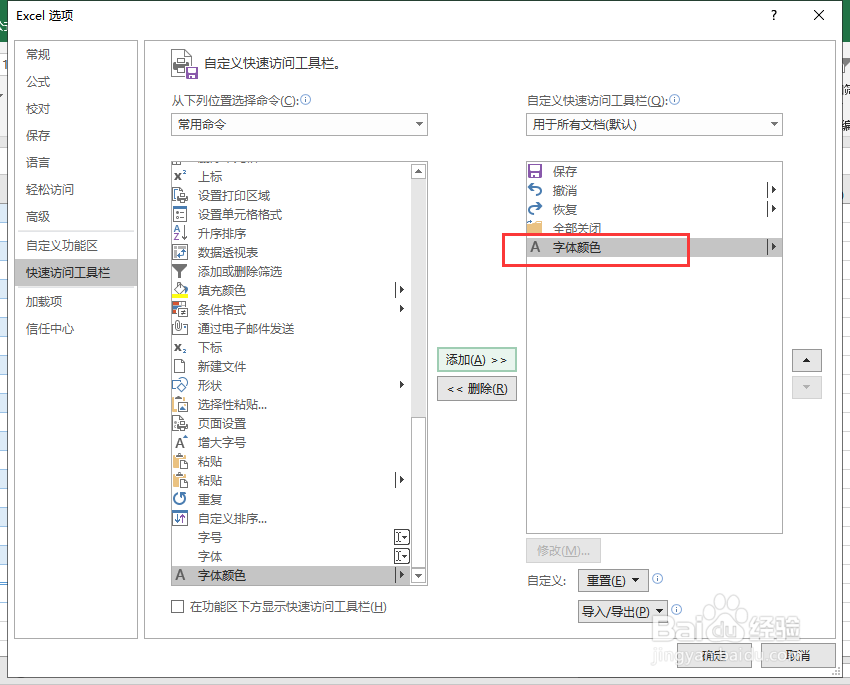Click the 添加(A) >> button
The image size is (850, 685).
[x=476, y=360]
